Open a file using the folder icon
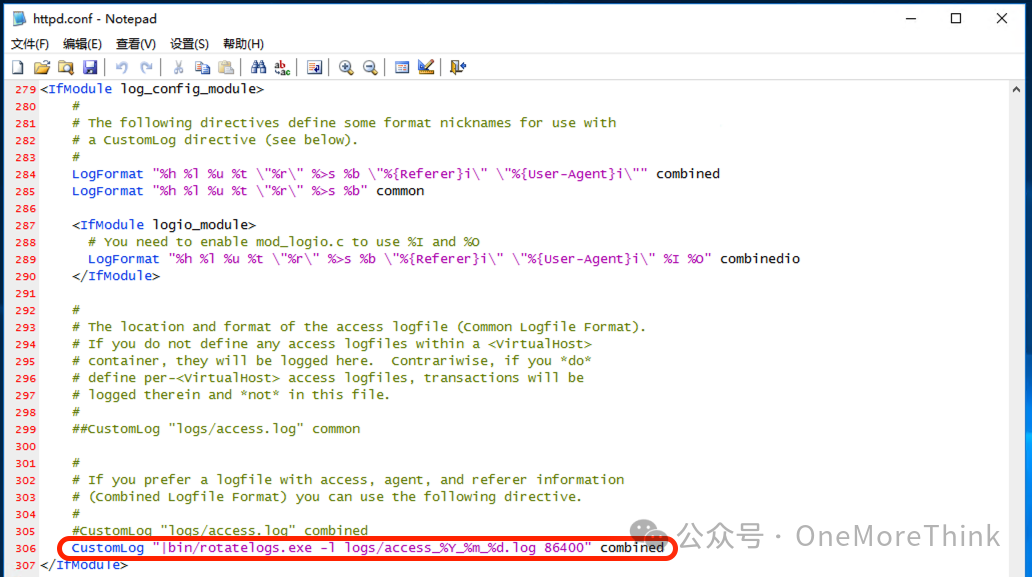Screen dimensions: 1032x577 coord(41,67)
